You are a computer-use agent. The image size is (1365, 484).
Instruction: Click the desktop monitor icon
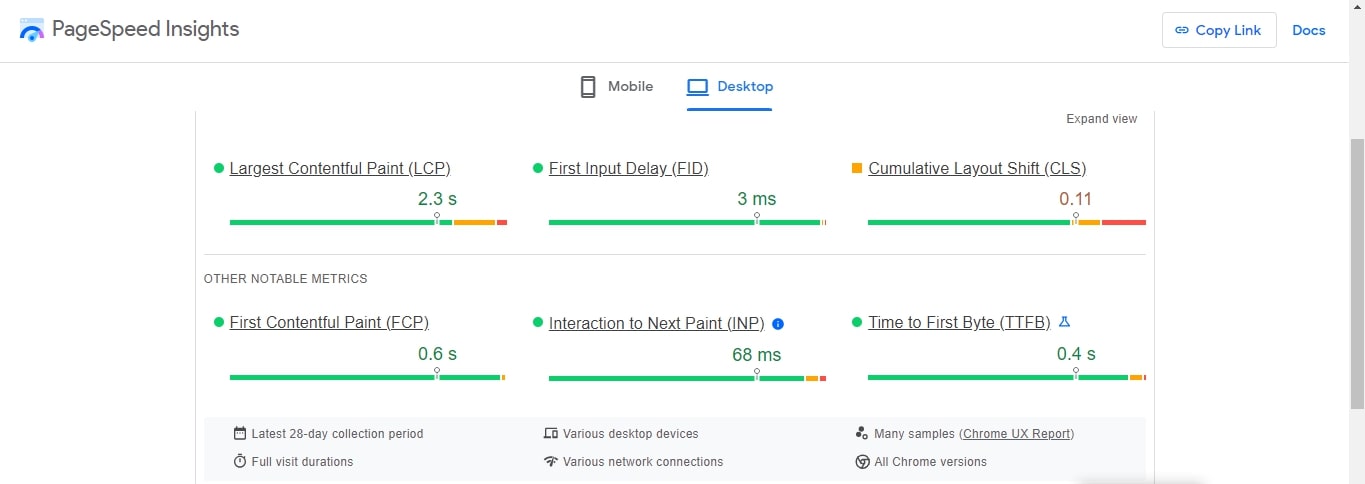[697, 86]
